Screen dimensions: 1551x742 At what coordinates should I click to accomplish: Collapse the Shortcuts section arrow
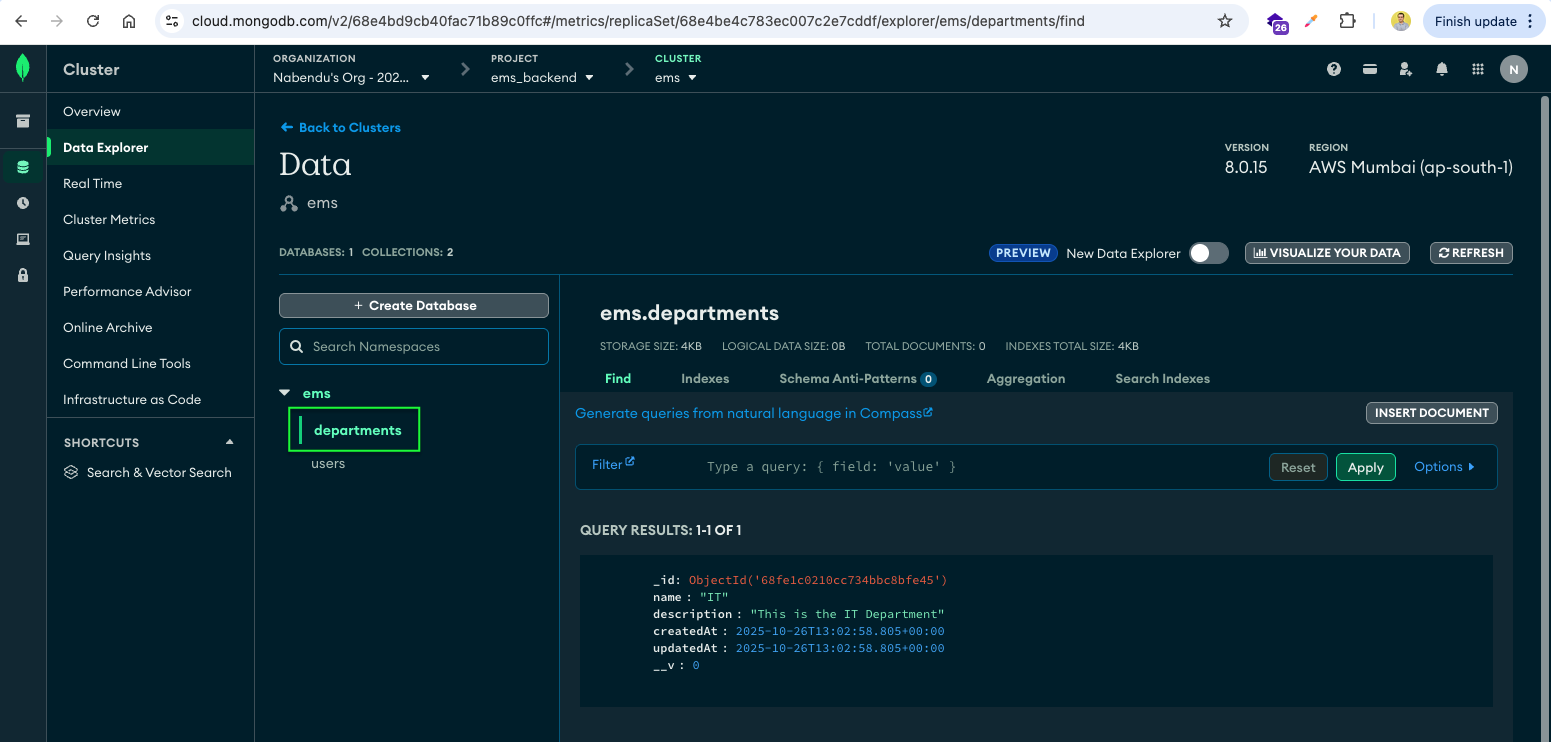230,442
